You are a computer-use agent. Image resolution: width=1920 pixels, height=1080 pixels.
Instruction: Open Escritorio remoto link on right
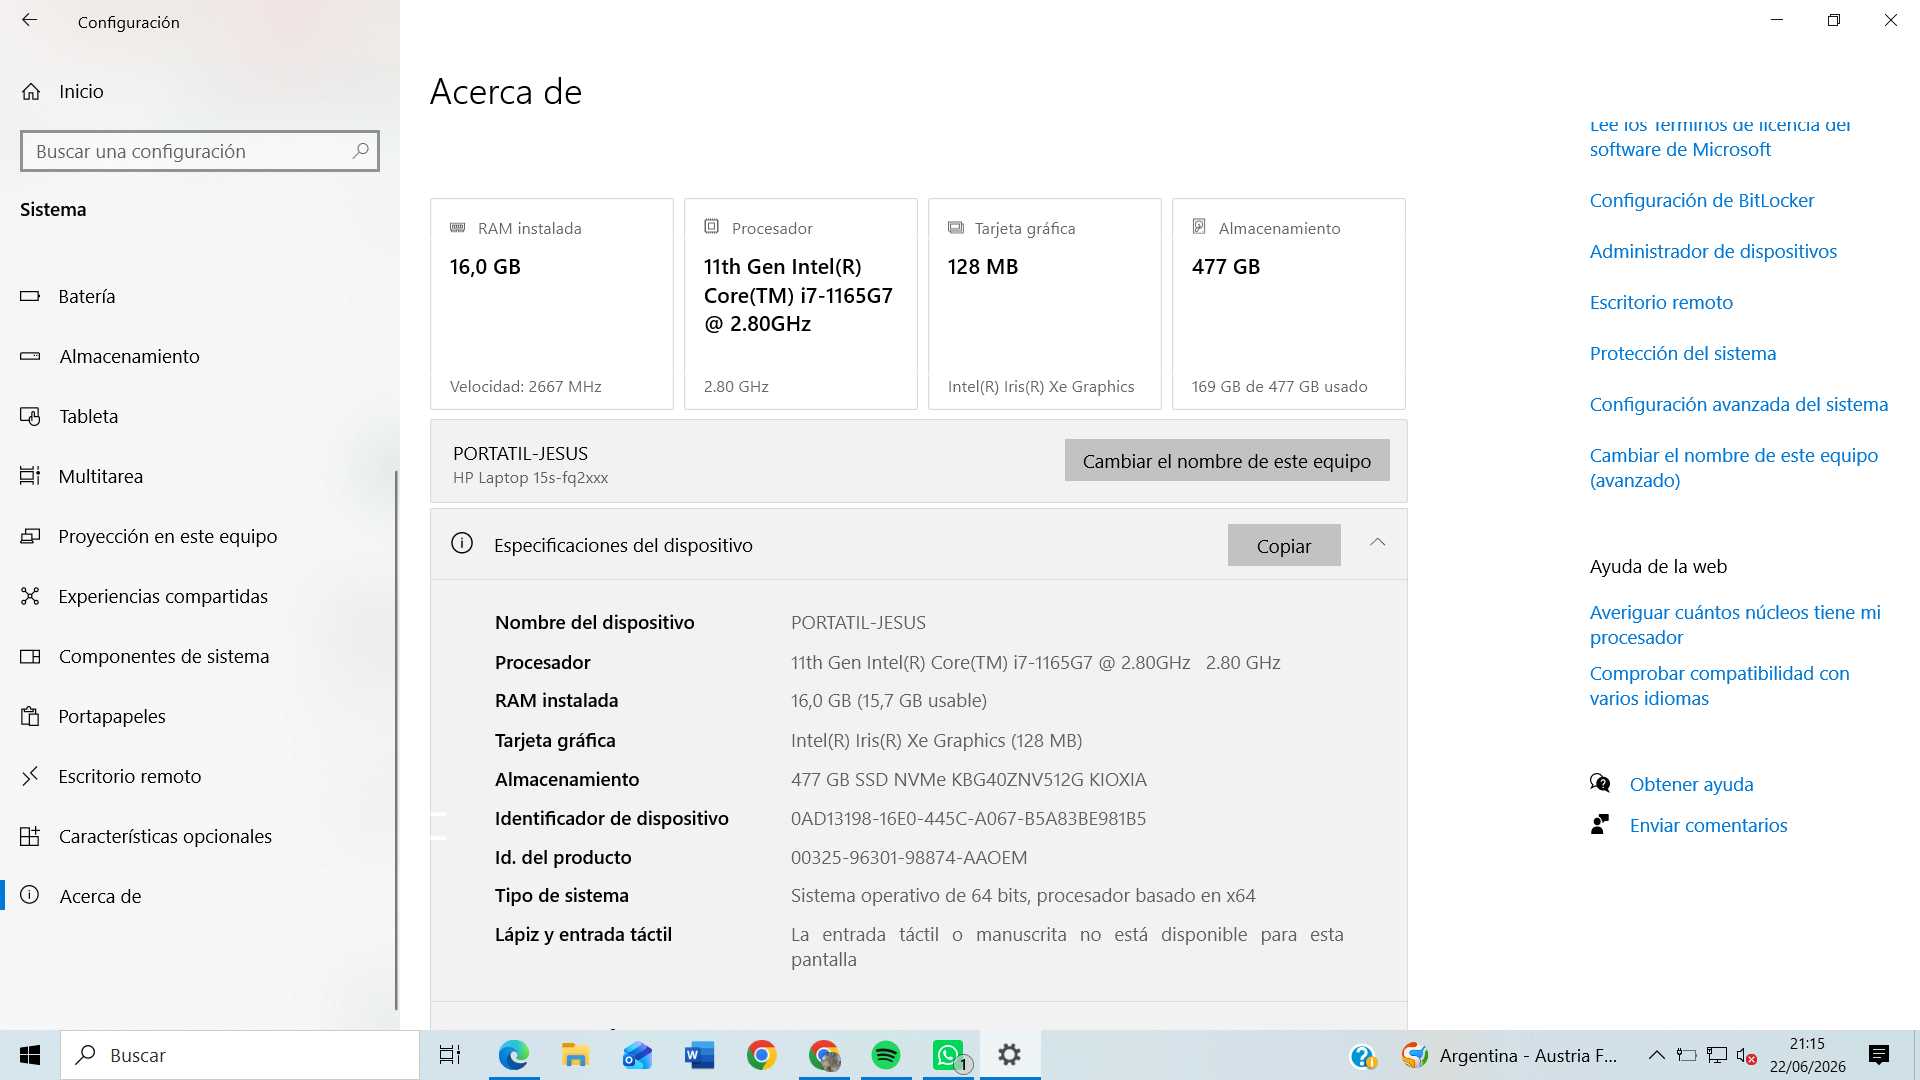(1661, 302)
